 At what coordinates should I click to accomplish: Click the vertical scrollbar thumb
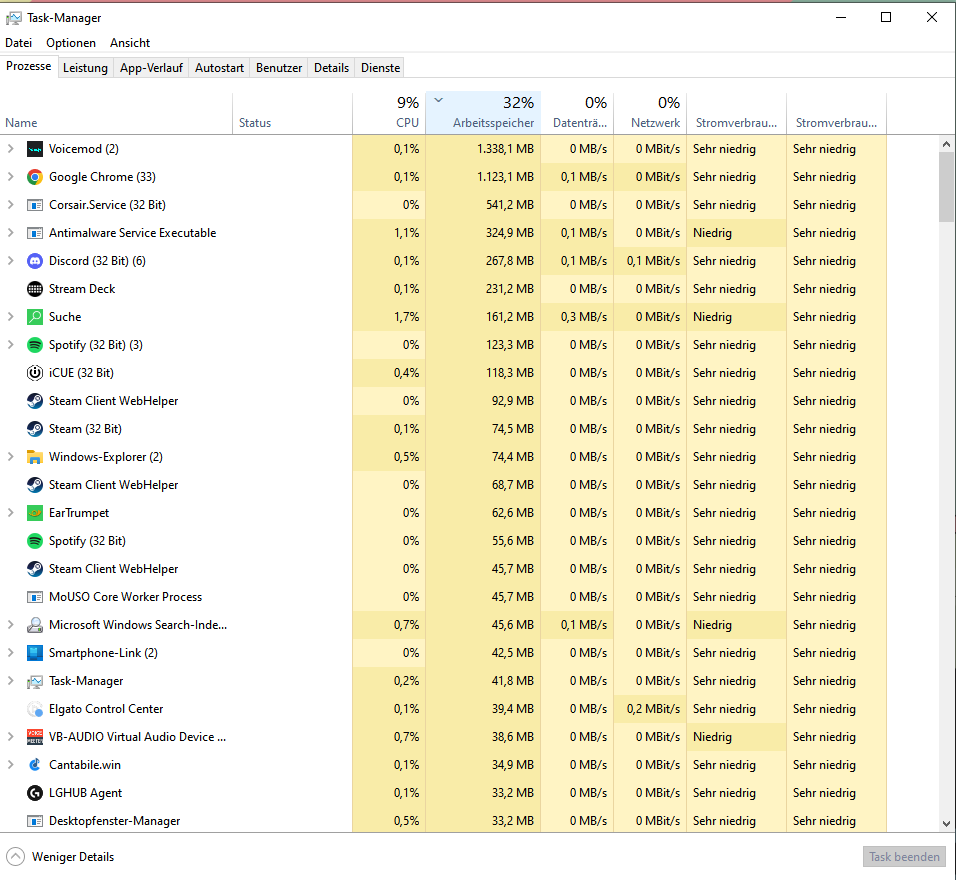[x=946, y=187]
